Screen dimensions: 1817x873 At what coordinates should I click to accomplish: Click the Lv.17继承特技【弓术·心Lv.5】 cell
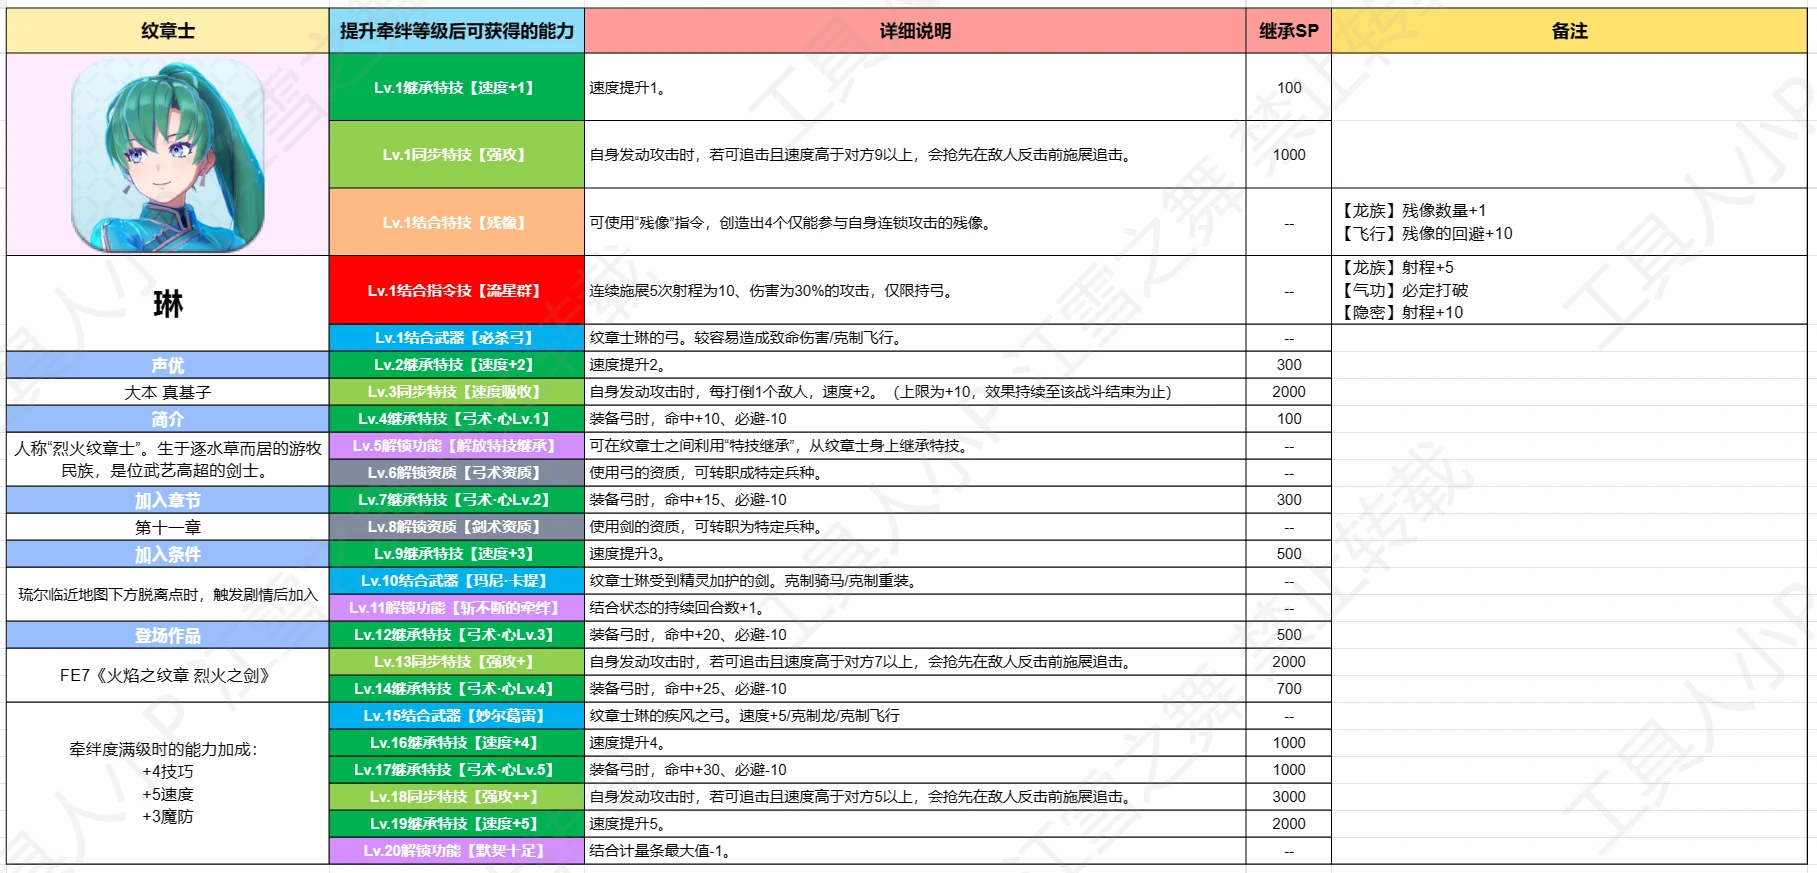coord(457,770)
